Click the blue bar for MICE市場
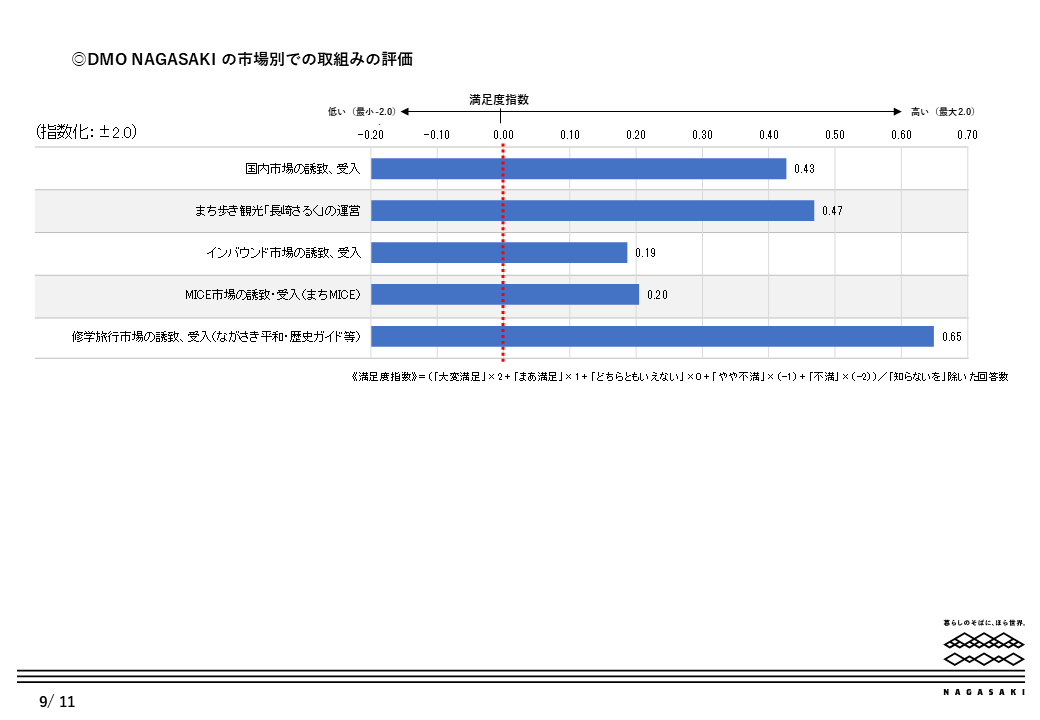The width and height of the screenshot is (1040, 720). pyautogui.click(x=505, y=294)
